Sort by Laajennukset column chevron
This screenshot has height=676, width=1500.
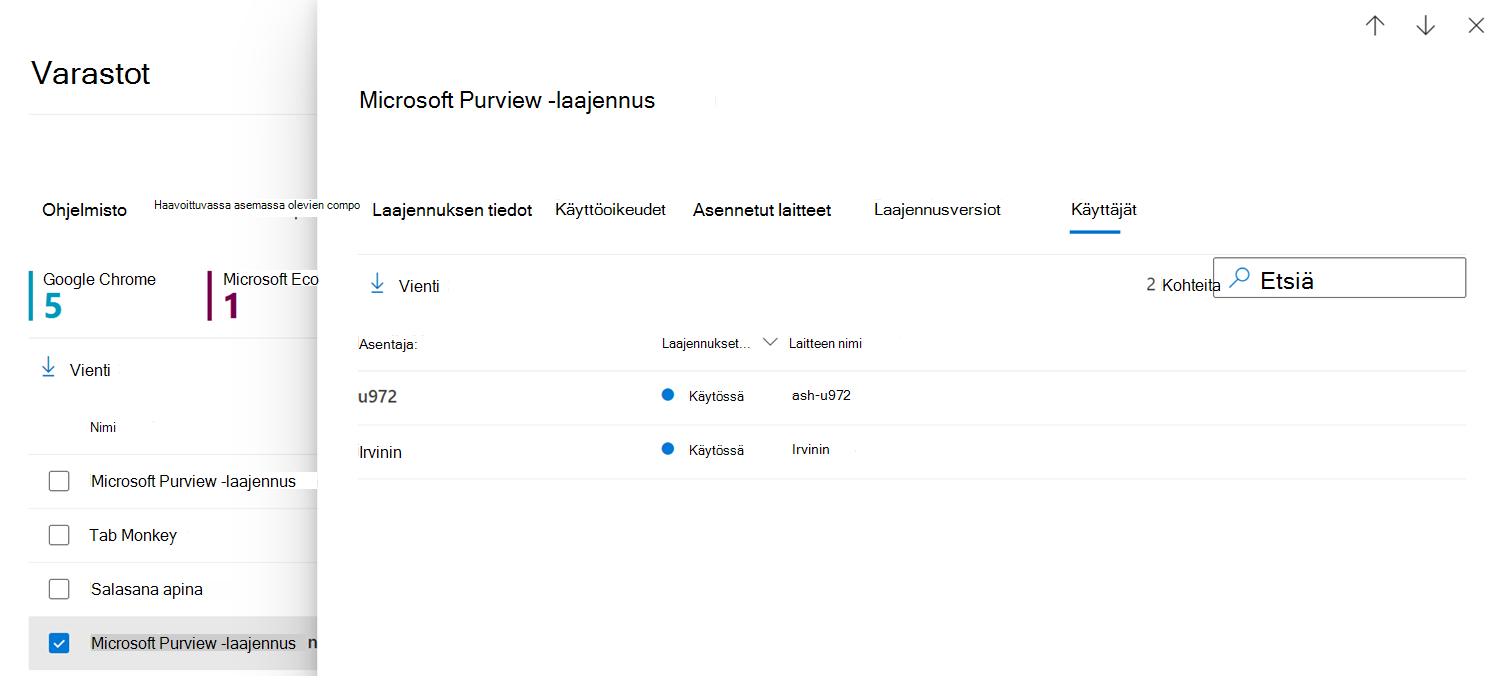(770, 342)
